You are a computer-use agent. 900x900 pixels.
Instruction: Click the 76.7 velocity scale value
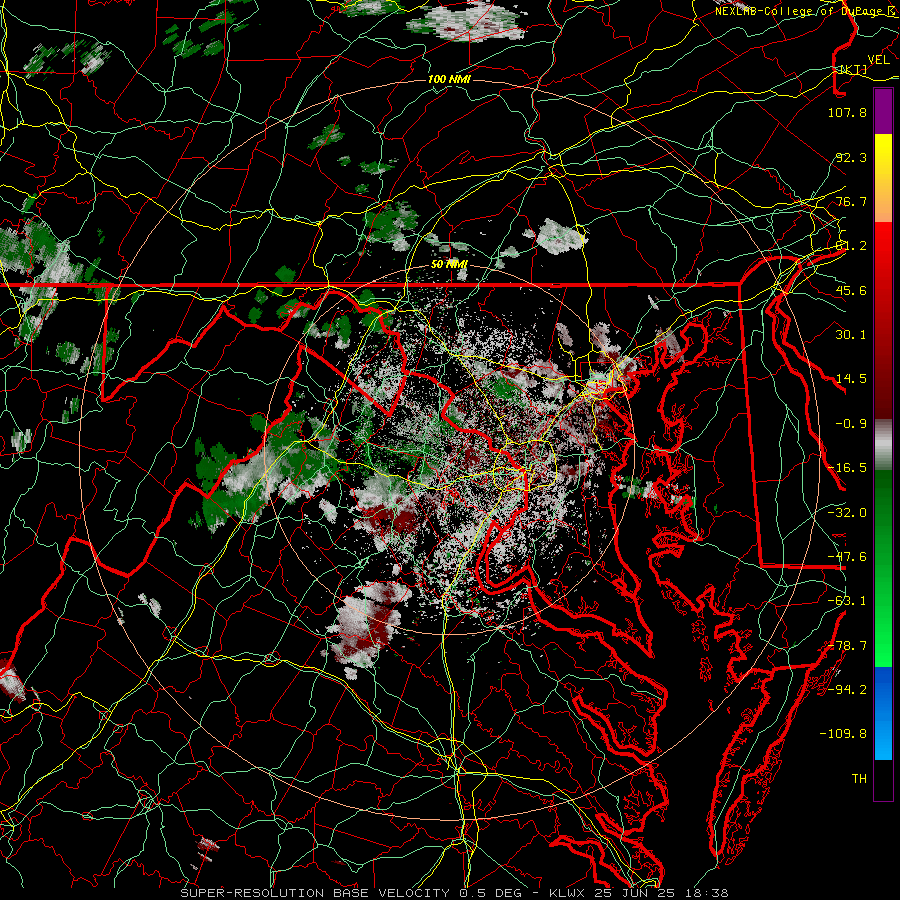851,201
